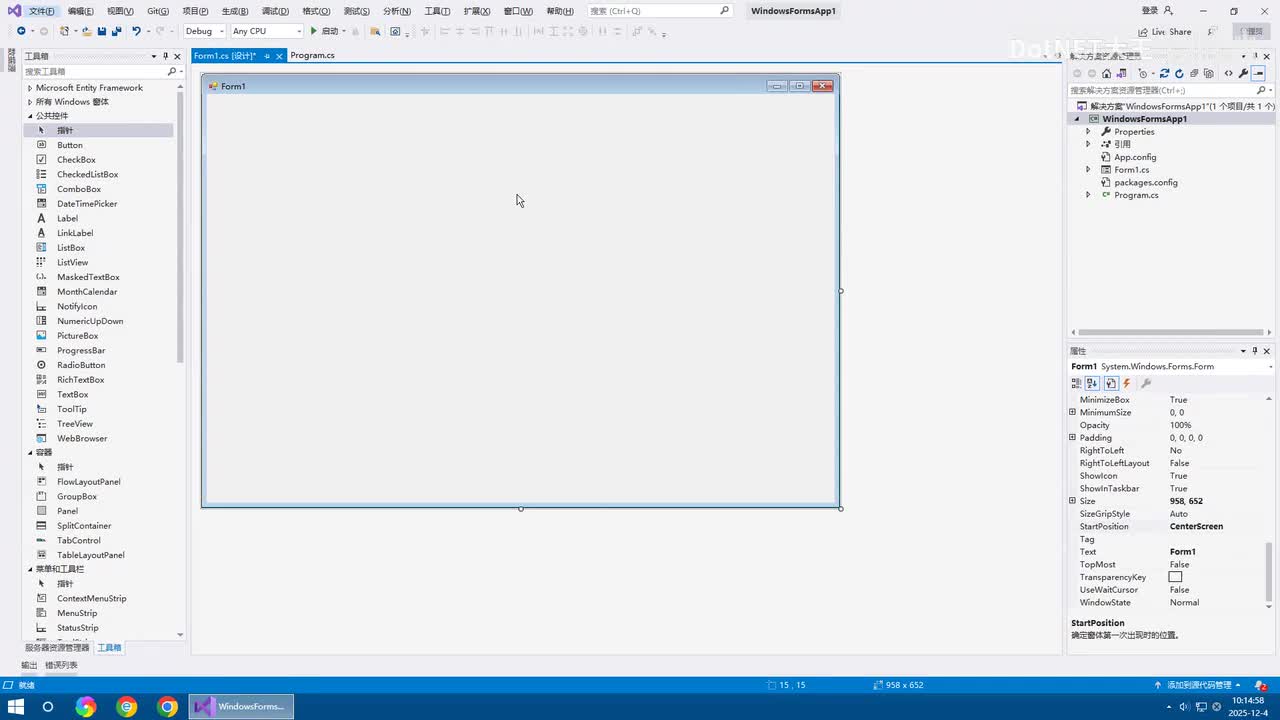1280x720 pixels.
Task: Toggle the Properties view button in Properties panel
Action: coord(1110,383)
